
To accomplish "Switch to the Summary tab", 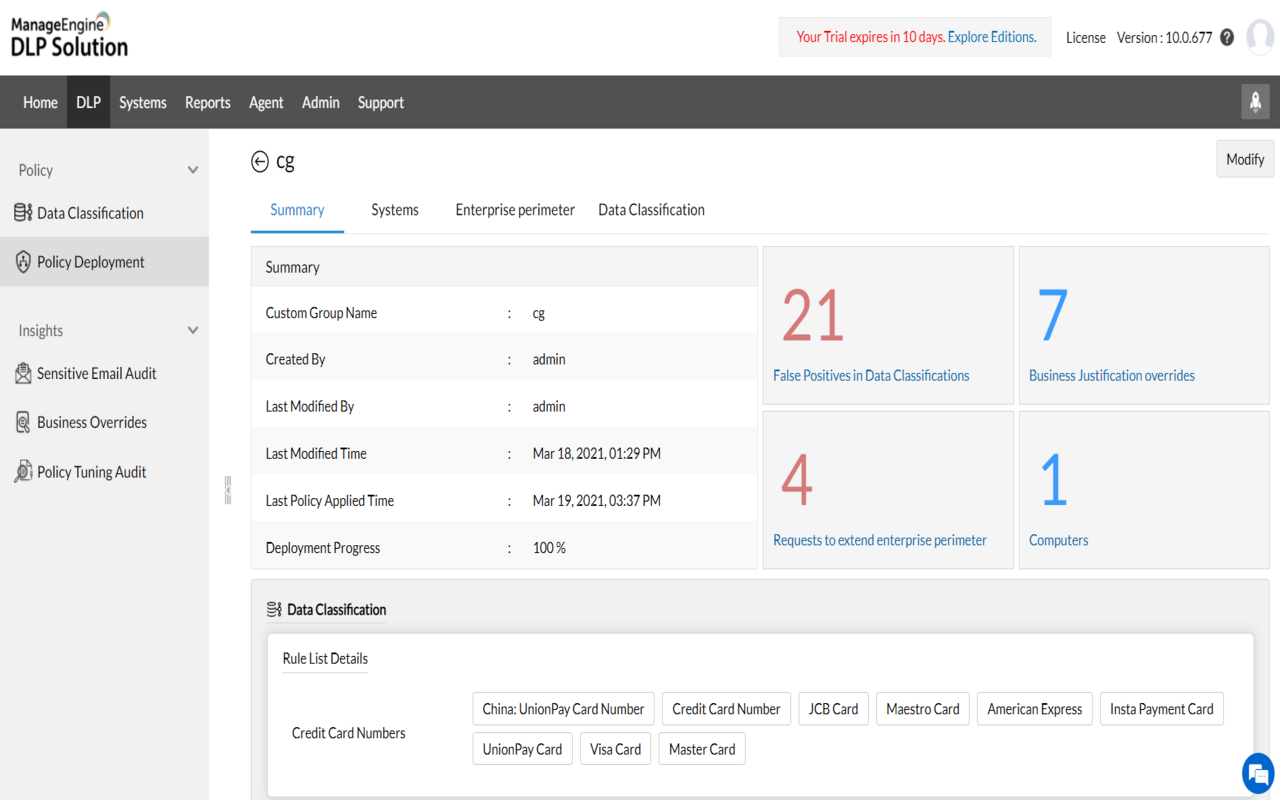I will (297, 210).
